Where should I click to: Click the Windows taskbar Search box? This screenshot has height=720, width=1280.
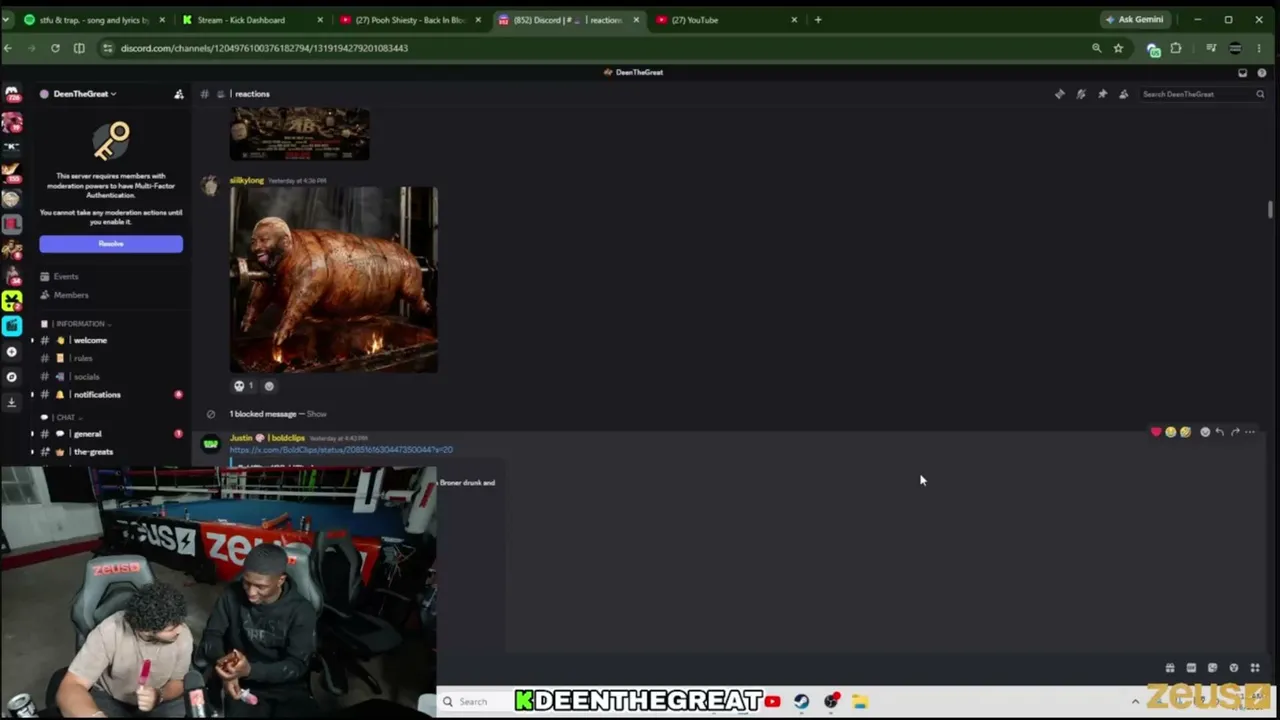(475, 701)
